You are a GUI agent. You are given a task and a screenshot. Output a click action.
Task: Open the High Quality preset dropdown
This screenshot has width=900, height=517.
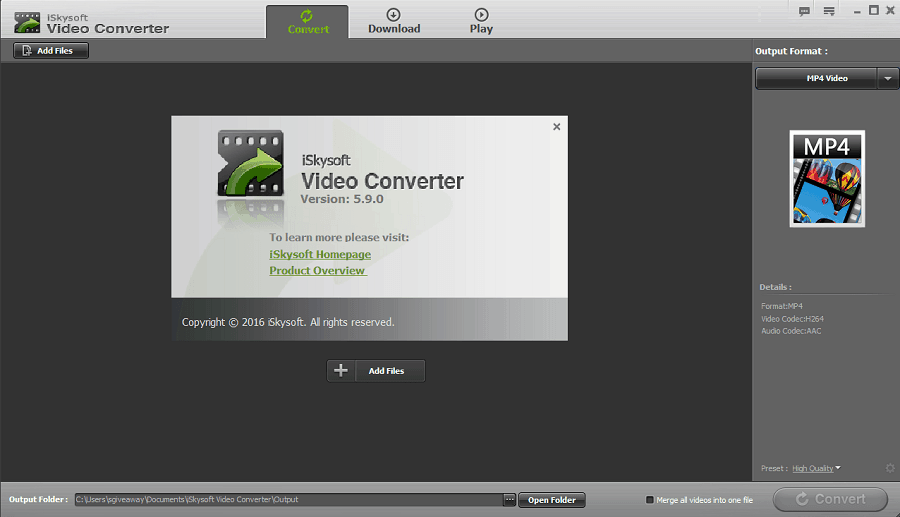coord(816,468)
